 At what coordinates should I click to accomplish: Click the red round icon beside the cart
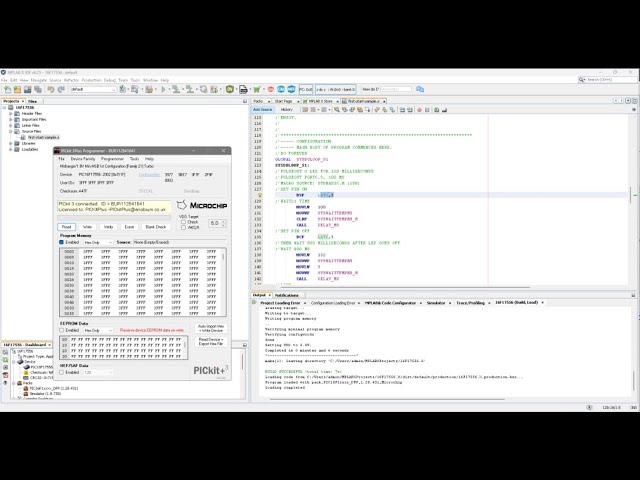[271, 89]
